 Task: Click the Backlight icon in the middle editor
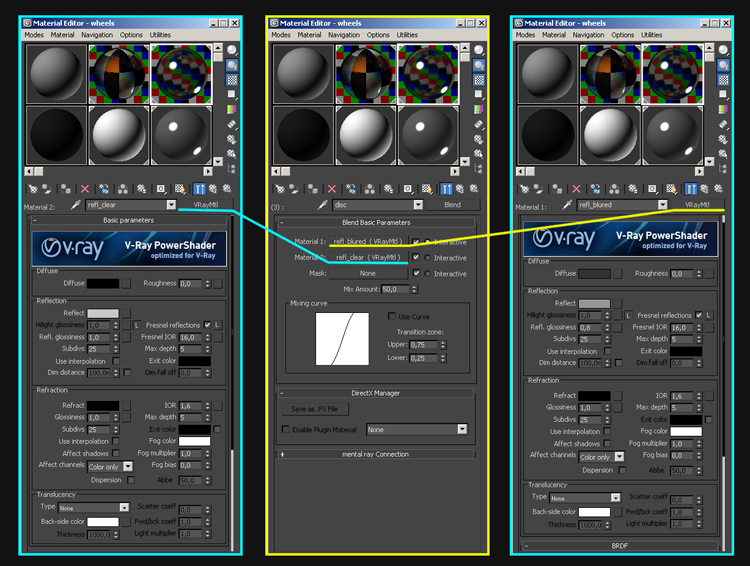coord(477,65)
